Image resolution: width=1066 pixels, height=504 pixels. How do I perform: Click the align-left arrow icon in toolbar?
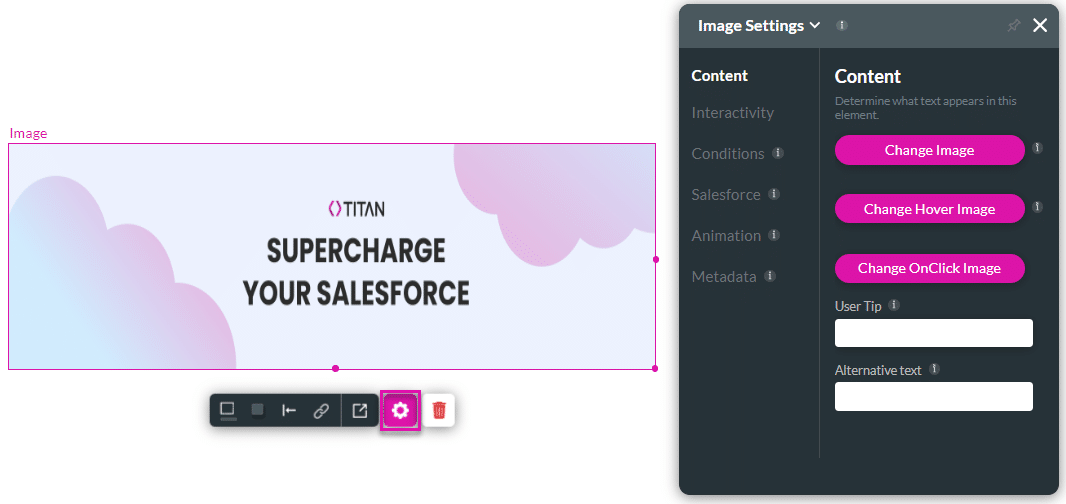pyautogui.click(x=289, y=410)
